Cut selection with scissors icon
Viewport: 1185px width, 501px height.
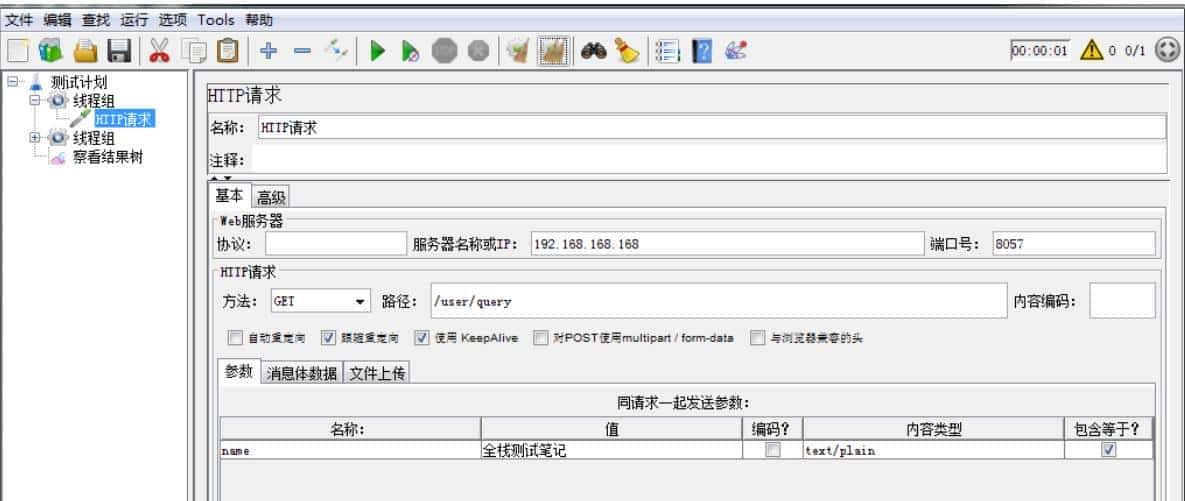click(x=159, y=51)
